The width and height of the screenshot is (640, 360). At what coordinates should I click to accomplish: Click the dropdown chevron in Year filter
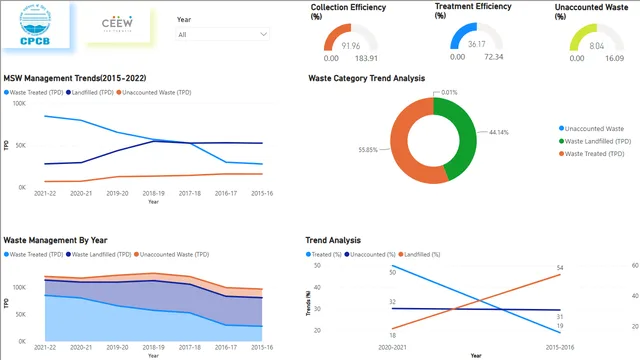coord(264,34)
